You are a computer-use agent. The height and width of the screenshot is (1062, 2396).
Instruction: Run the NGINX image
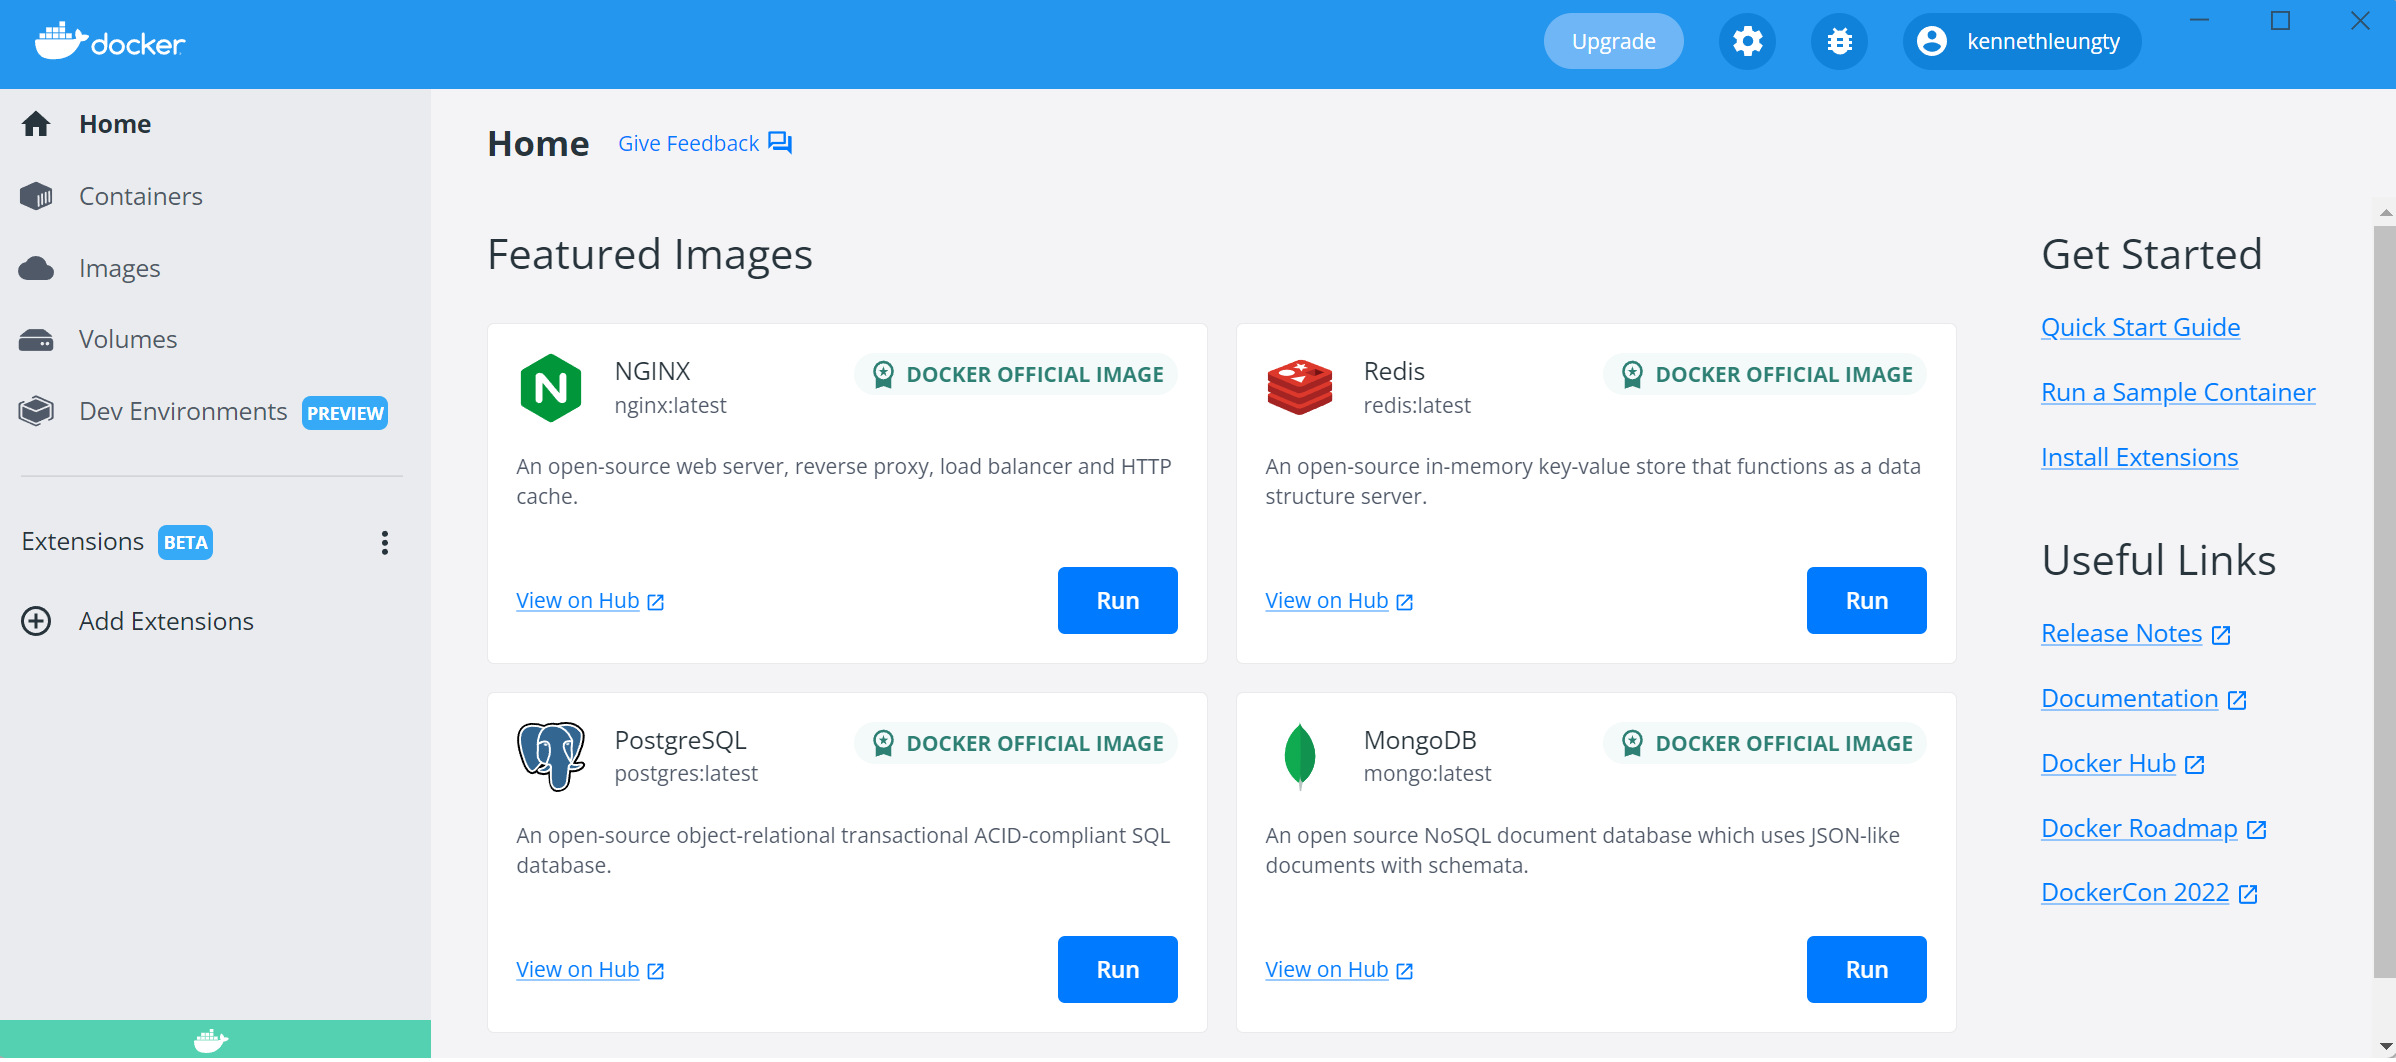pos(1117,601)
